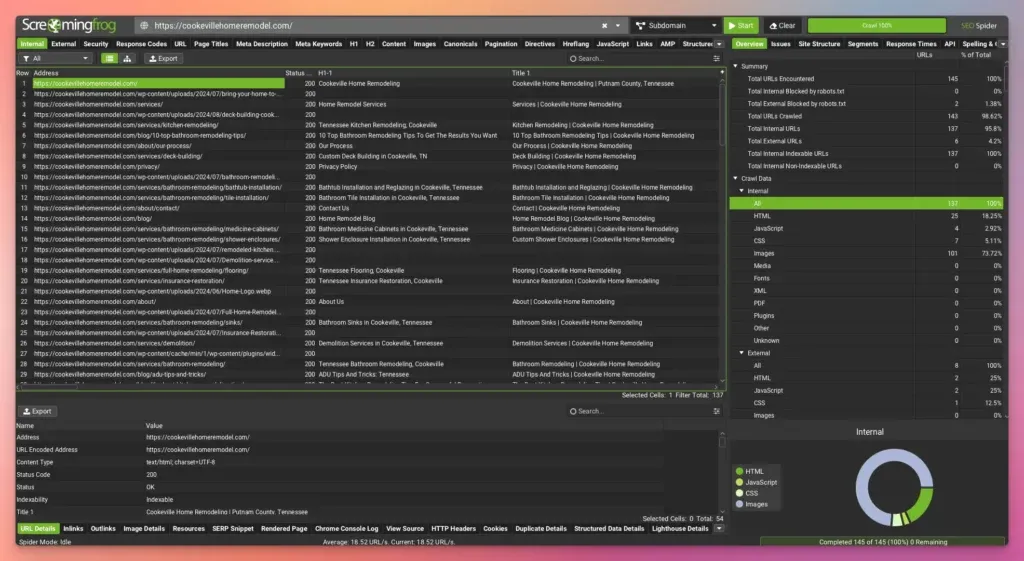This screenshot has width=1024, height=561.
Task: Clear the URL with the X icon
Action: coord(604,25)
